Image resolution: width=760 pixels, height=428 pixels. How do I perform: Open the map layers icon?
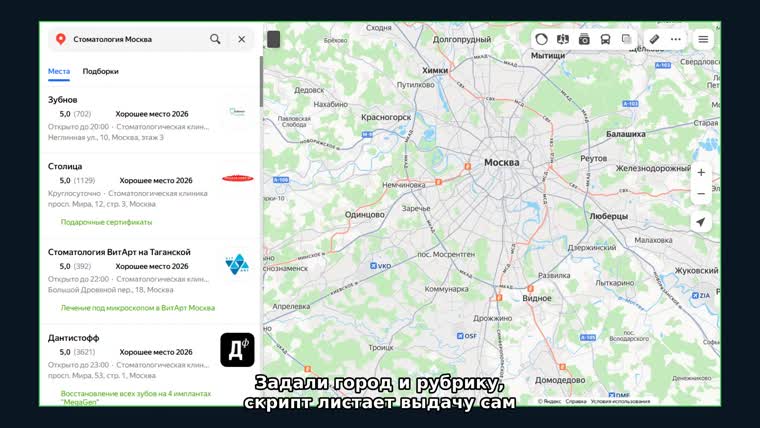pyautogui.click(x=627, y=39)
